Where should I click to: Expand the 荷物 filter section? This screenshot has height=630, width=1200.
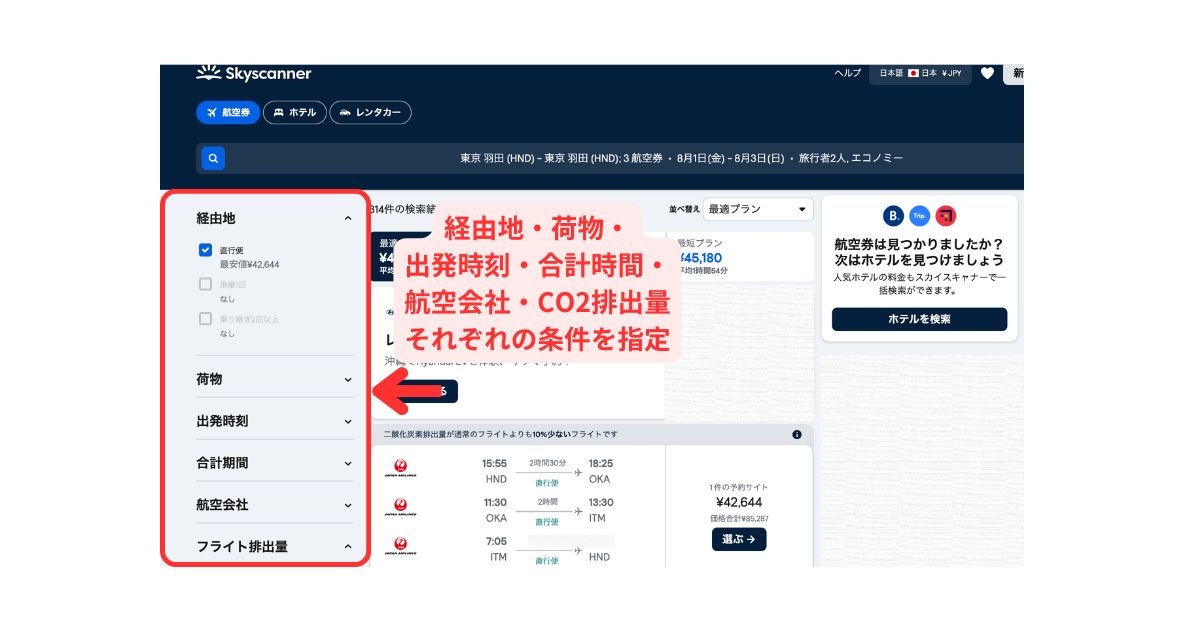pos(348,379)
